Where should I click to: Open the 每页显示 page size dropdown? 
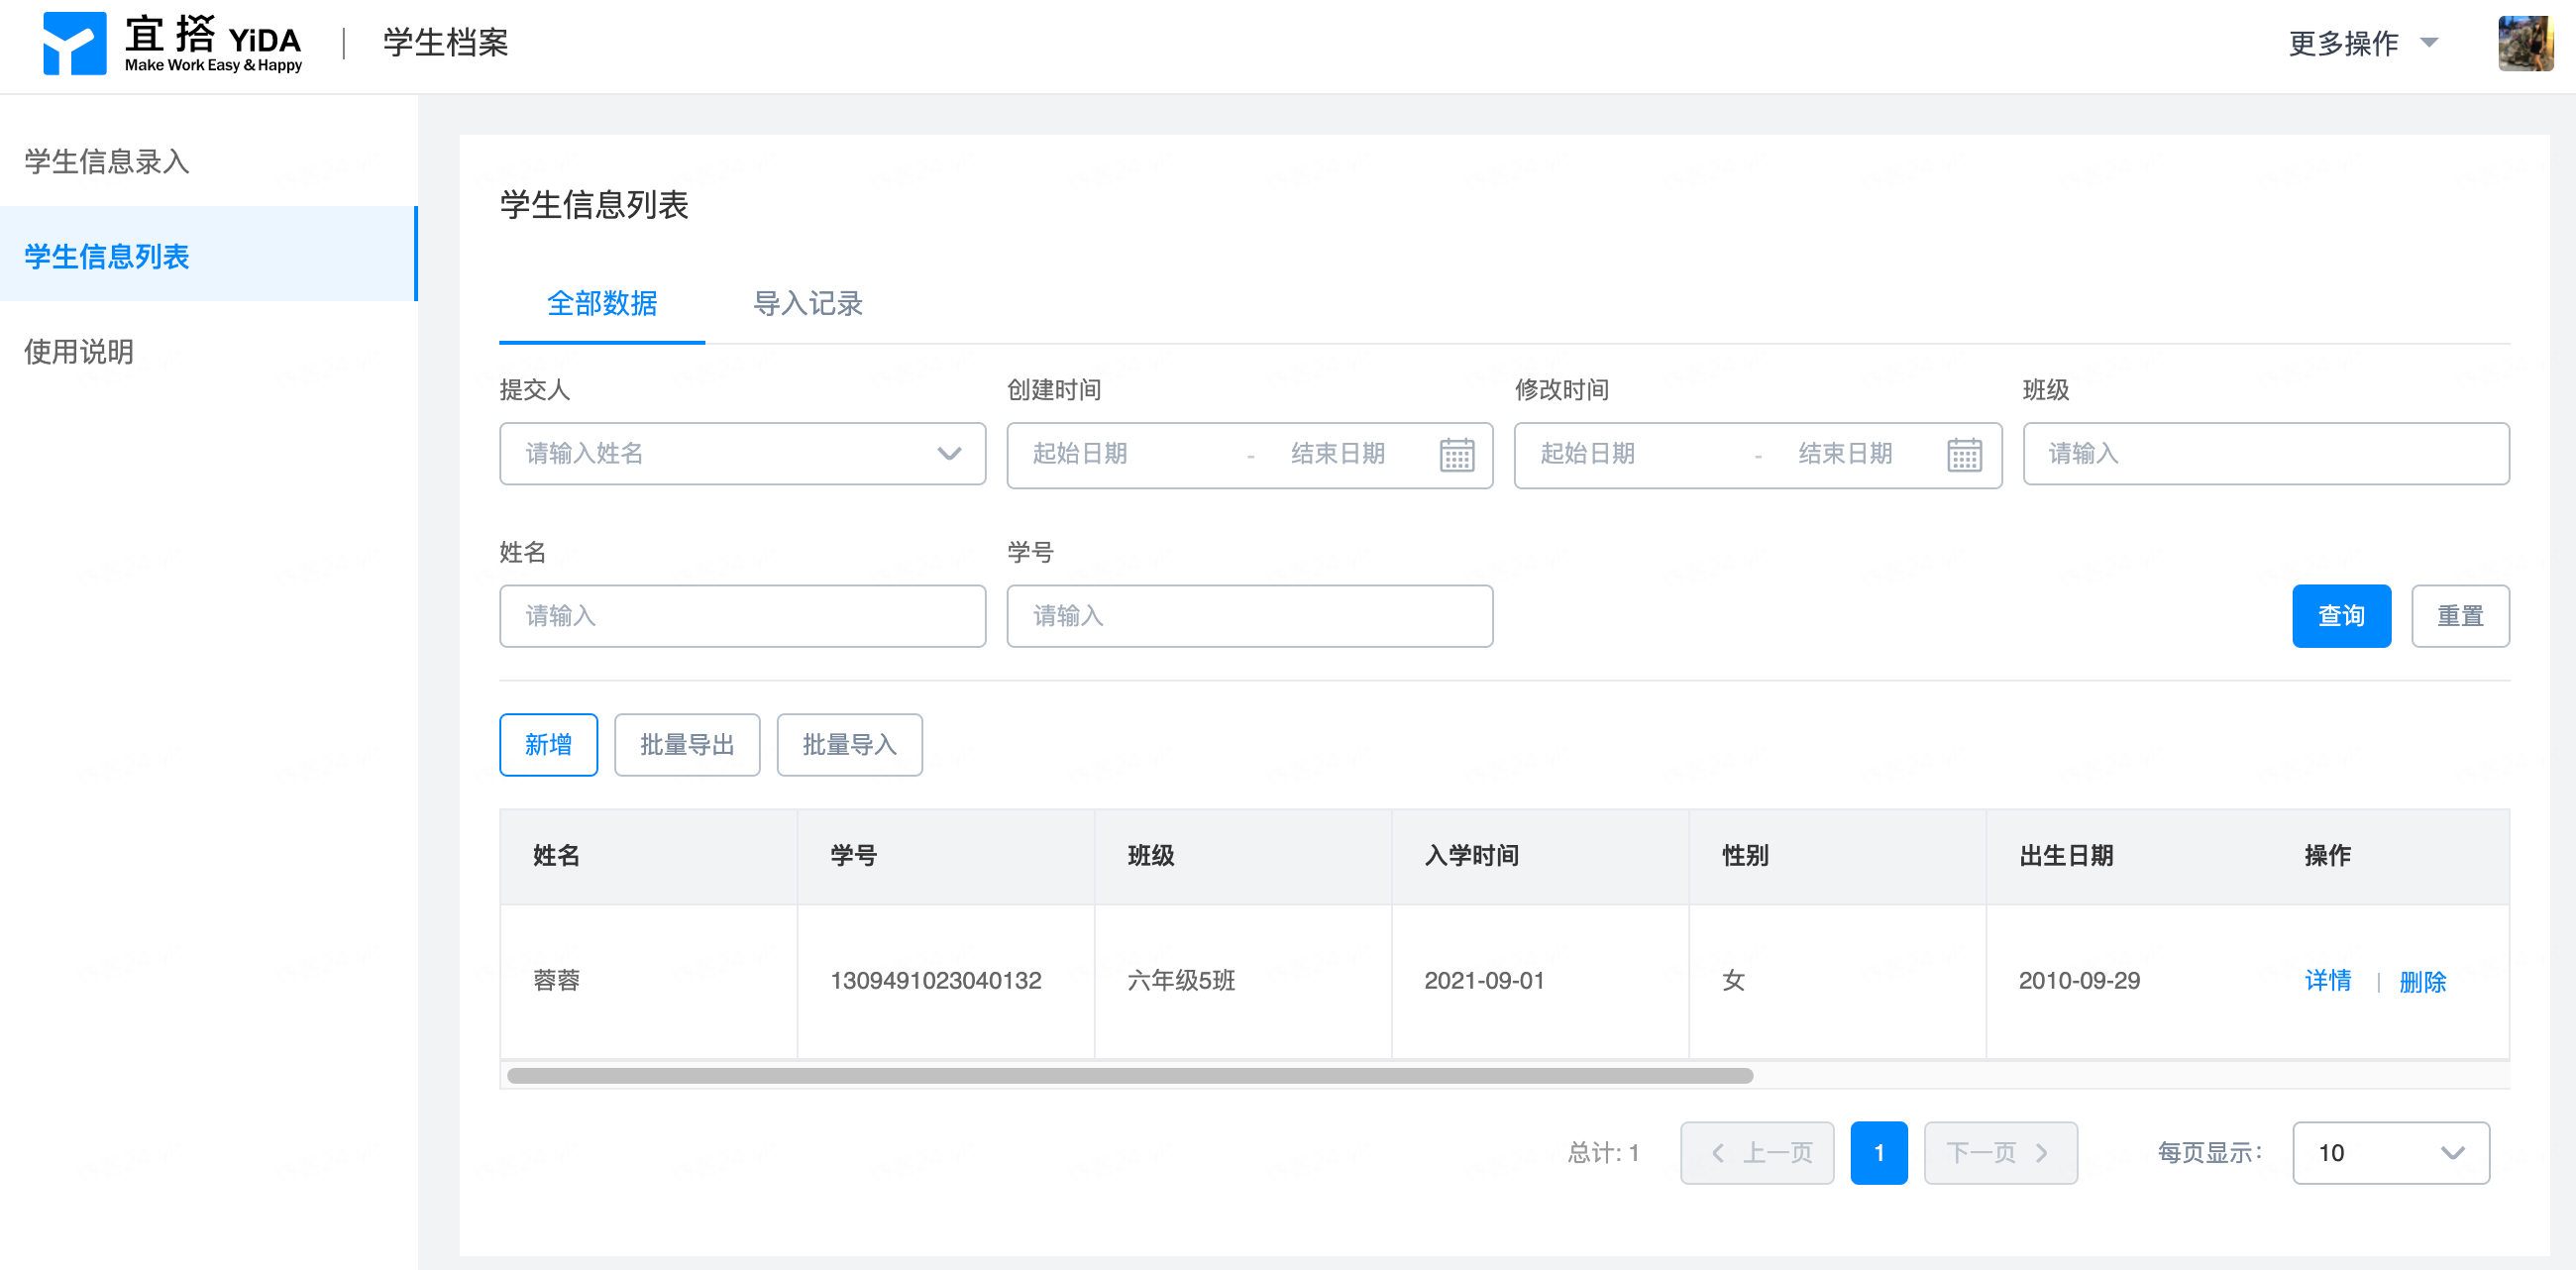[x=2390, y=1153]
